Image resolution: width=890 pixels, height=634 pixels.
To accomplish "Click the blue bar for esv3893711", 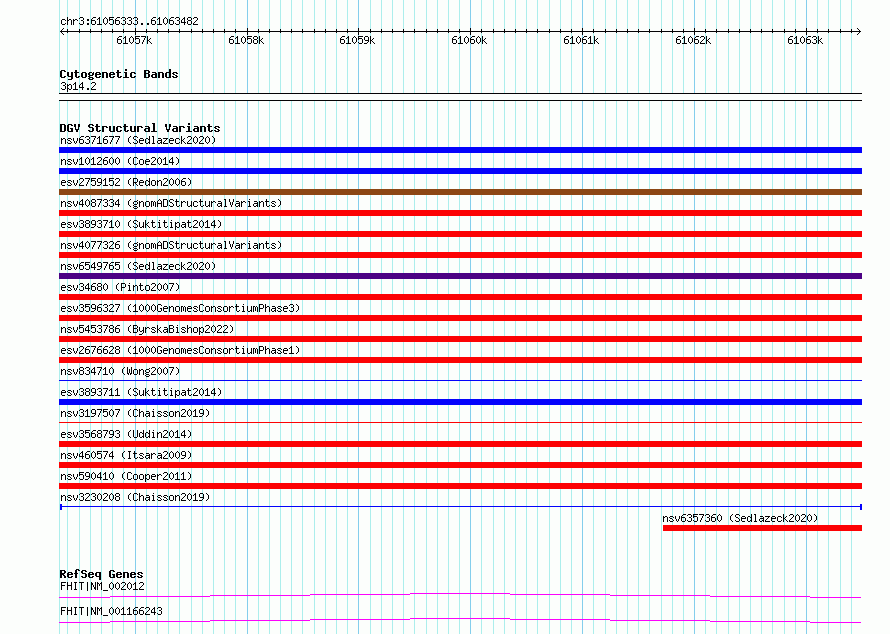I will (x=460, y=402).
